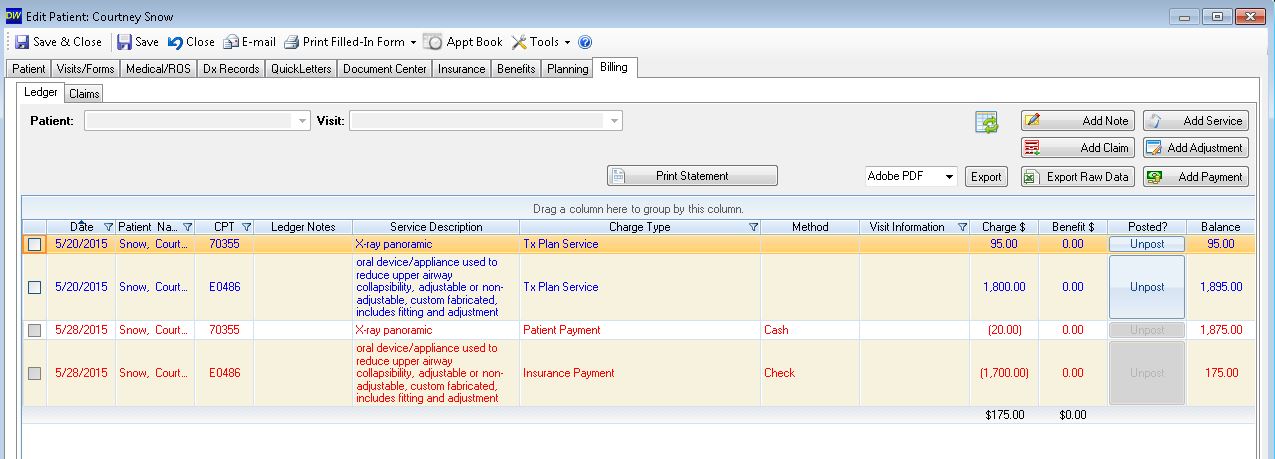Screen dimensions: 1275x459
Task: Open the Document Center tab
Action: click(x=385, y=69)
